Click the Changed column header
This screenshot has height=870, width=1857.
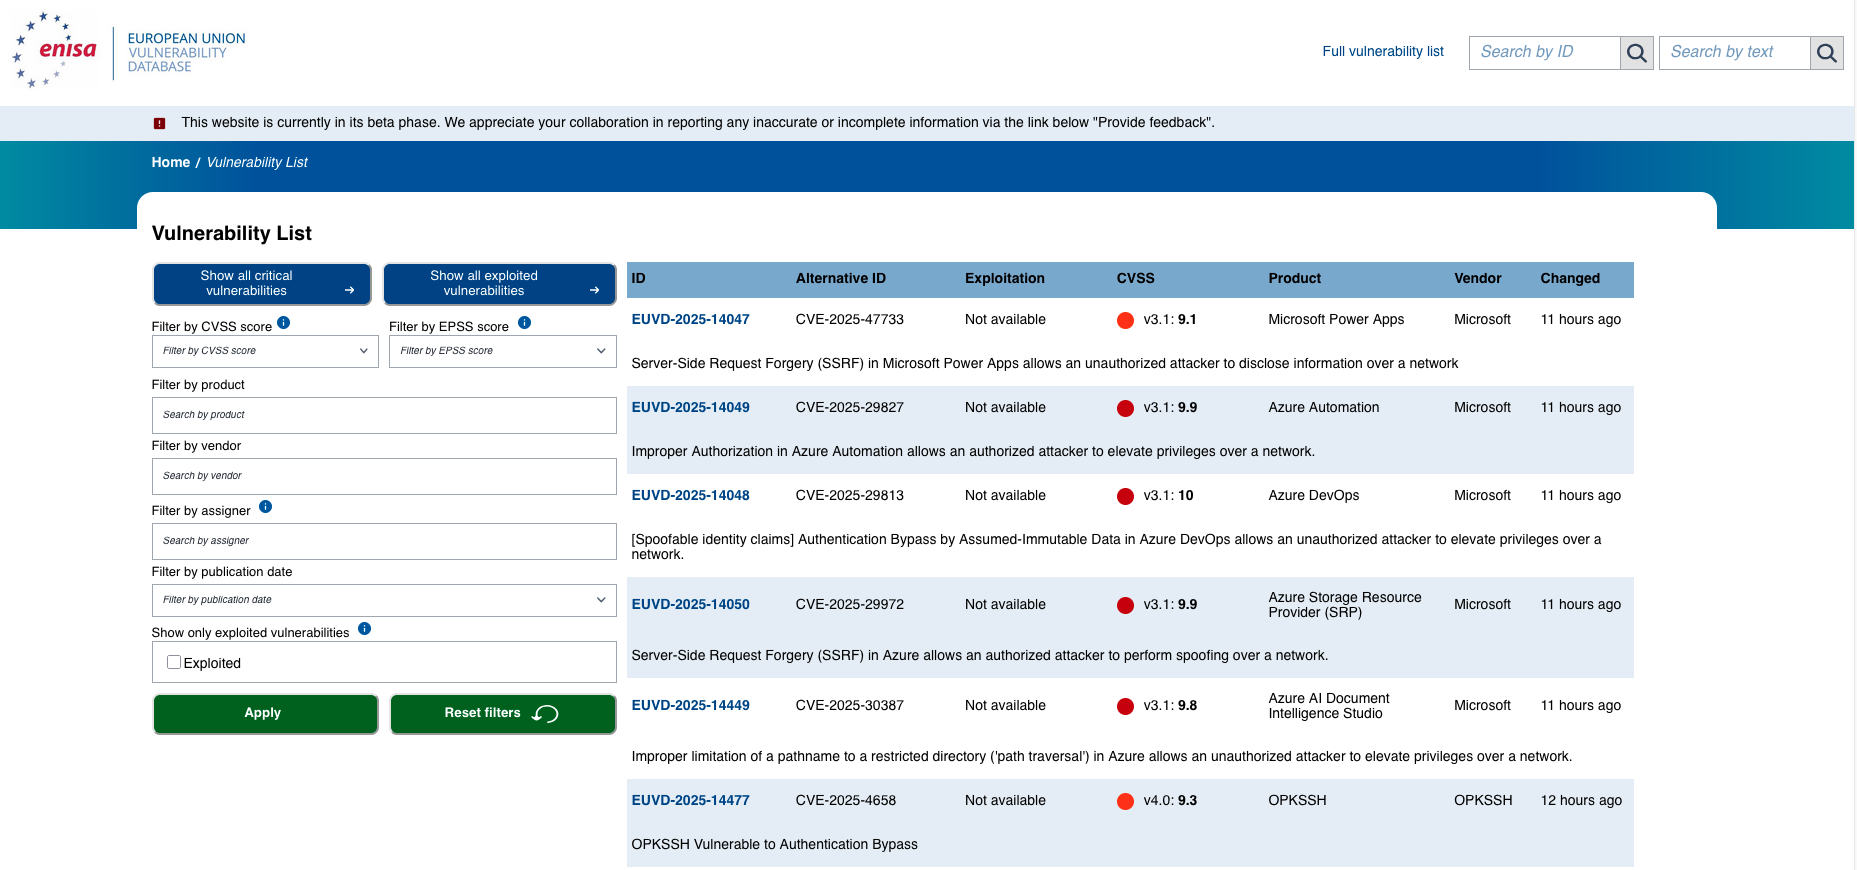[1570, 279]
